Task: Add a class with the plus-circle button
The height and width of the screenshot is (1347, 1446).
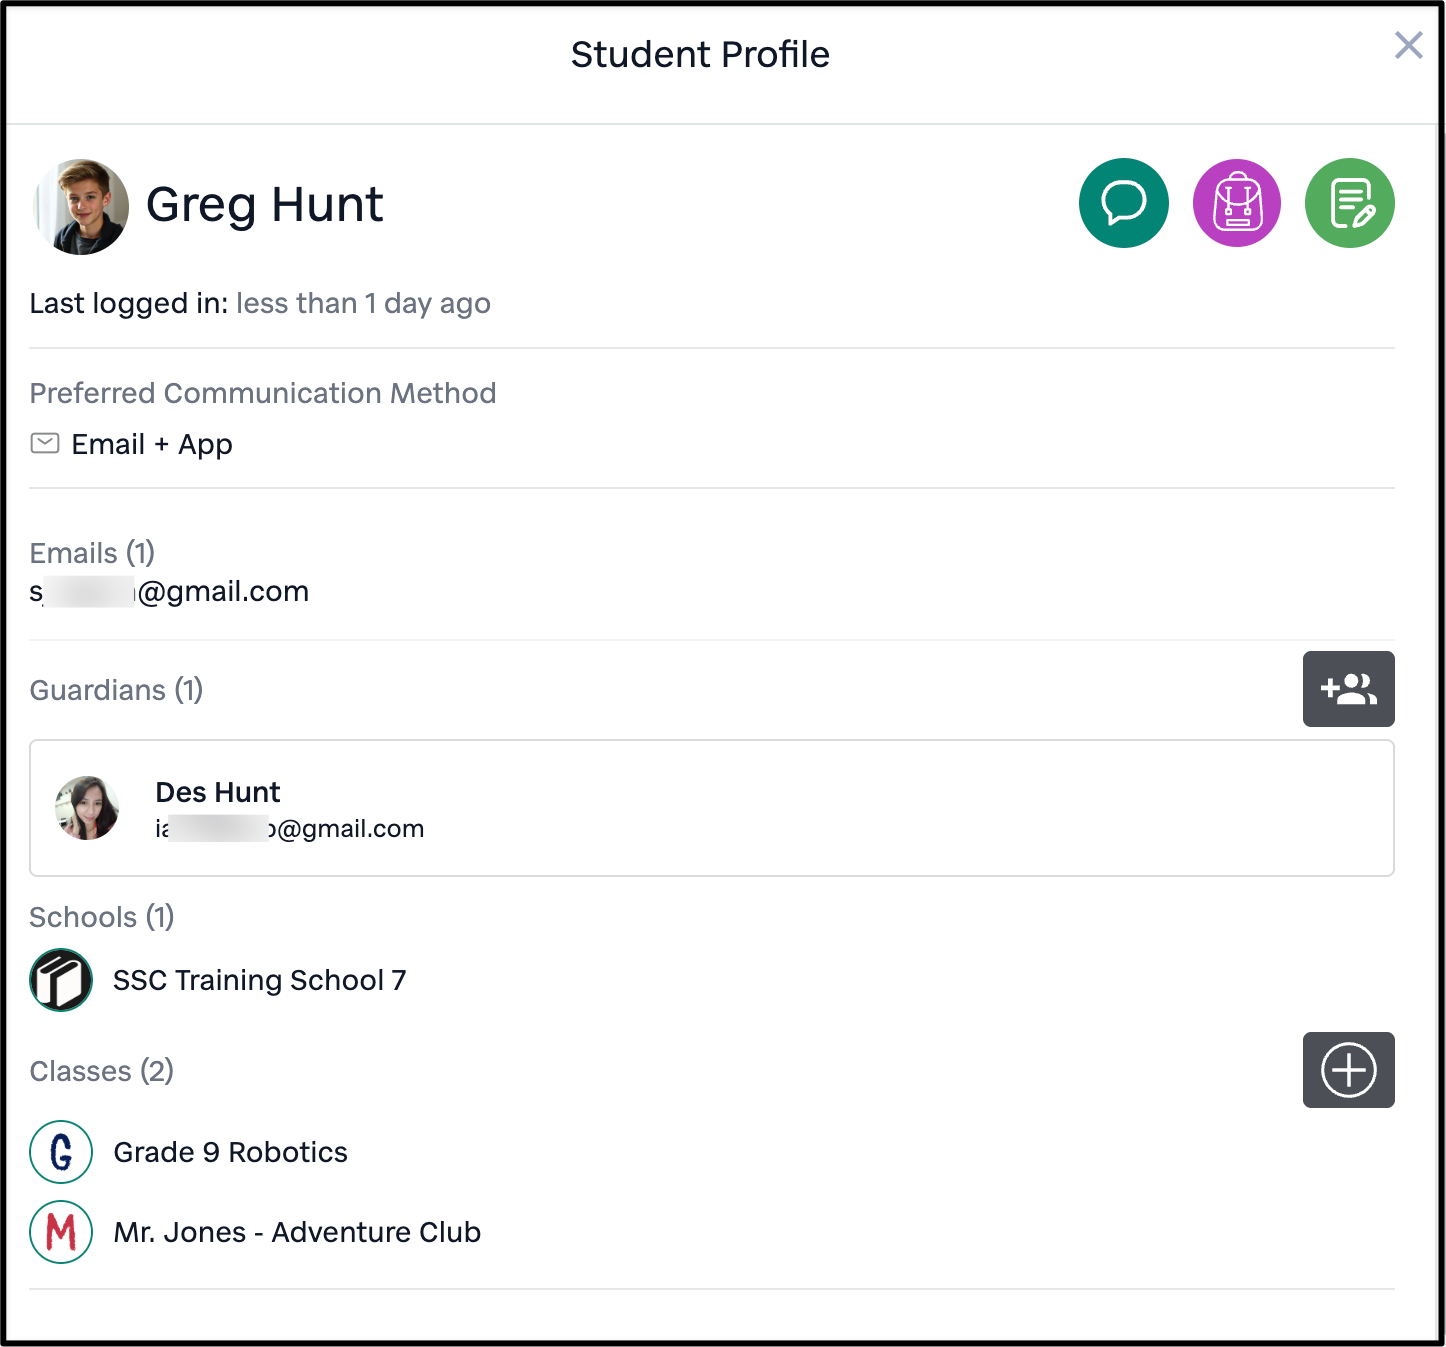Action: pos(1349,1070)
